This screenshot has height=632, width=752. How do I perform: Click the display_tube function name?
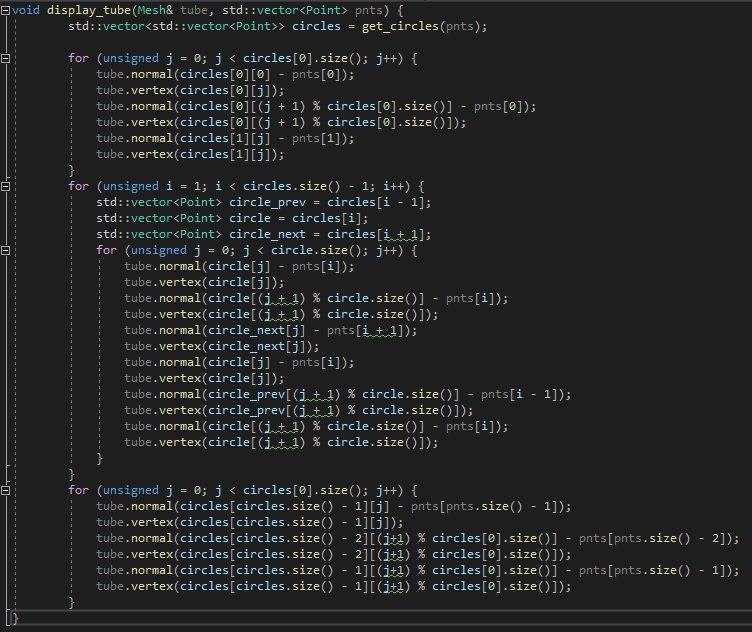tap(89, 11)
